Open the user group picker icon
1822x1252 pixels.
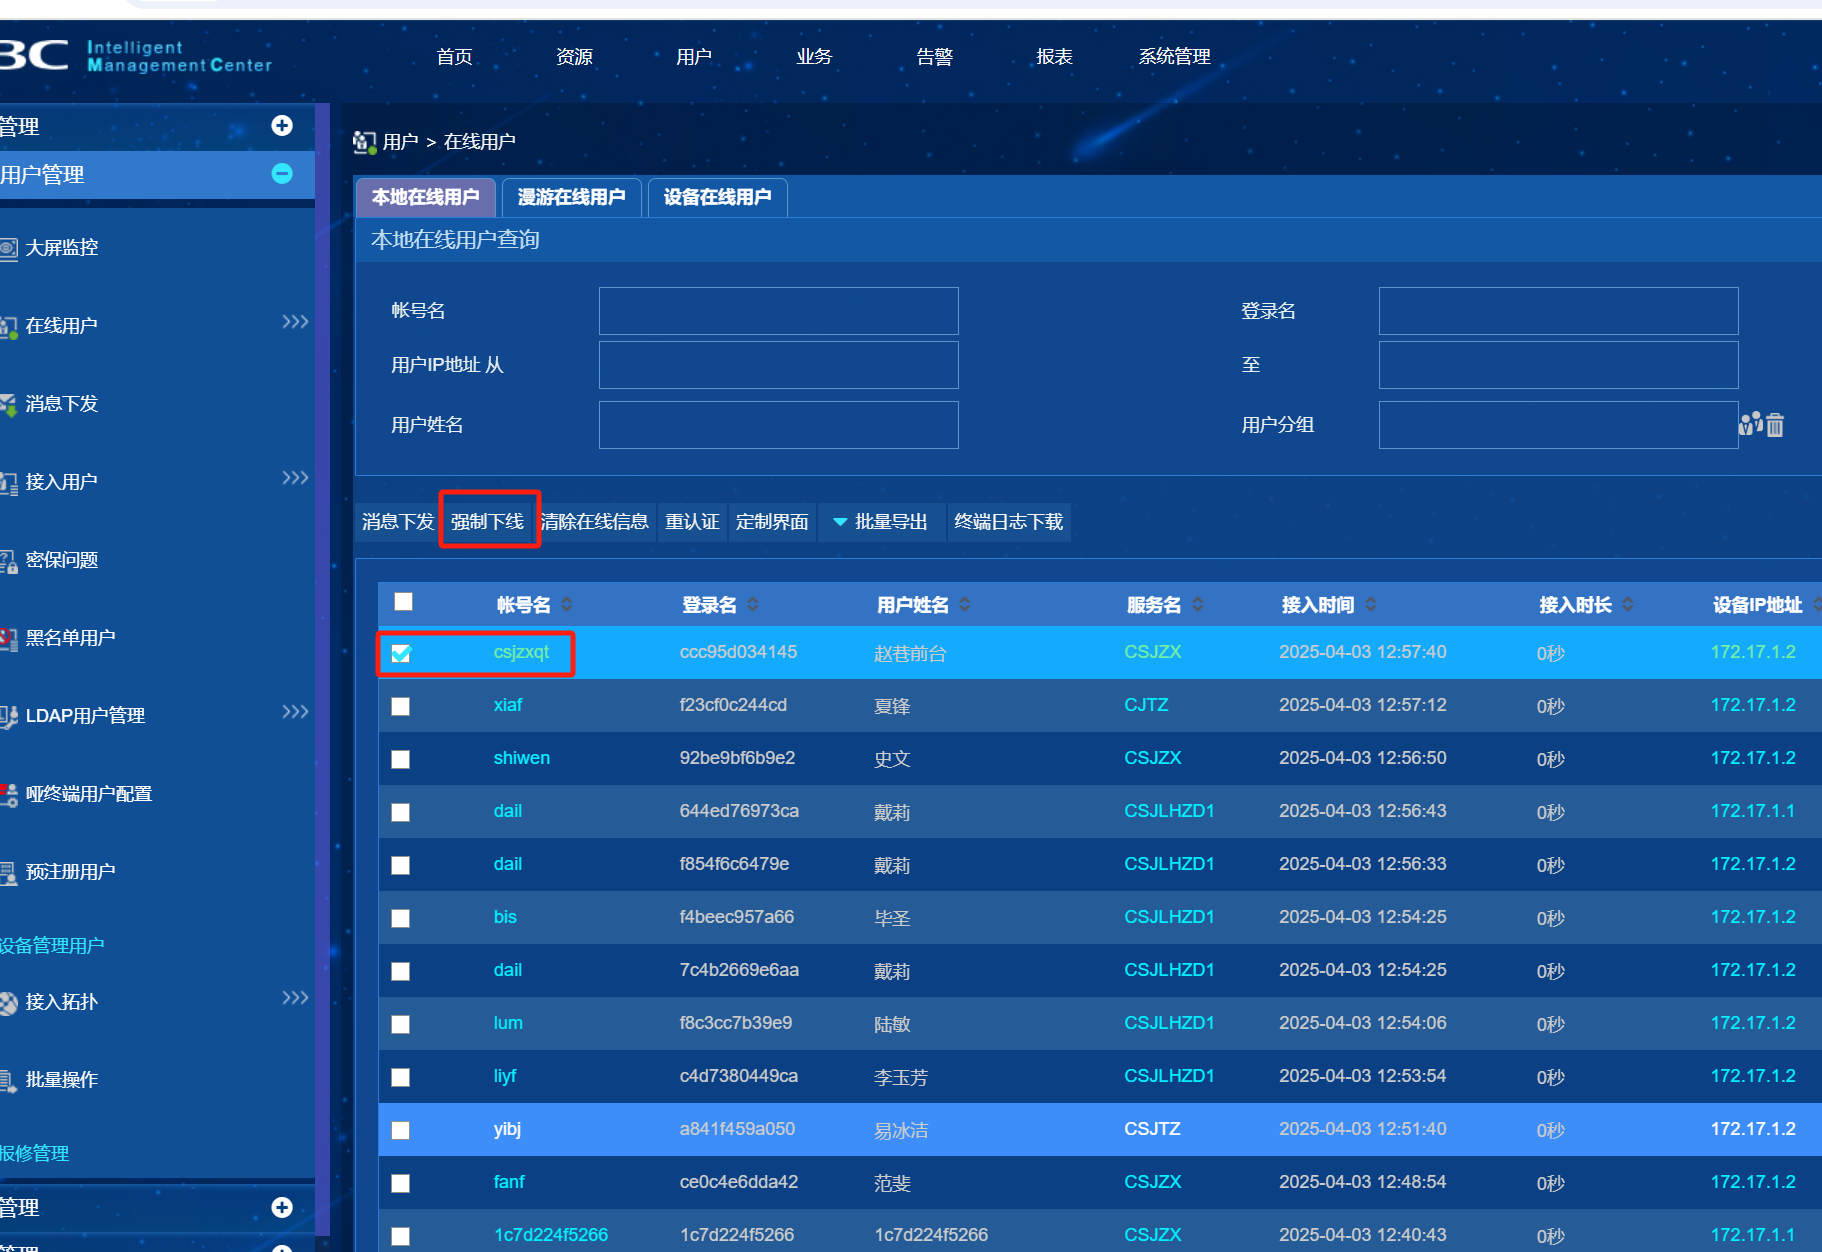click(x=1750, y=424)
